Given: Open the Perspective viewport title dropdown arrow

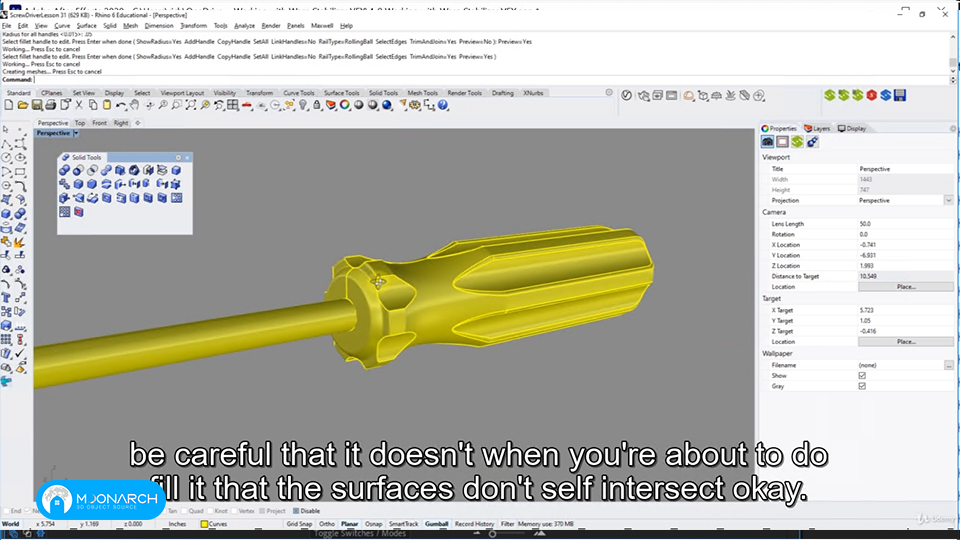Looking at the screenshot, I should (x=76, y=133).
